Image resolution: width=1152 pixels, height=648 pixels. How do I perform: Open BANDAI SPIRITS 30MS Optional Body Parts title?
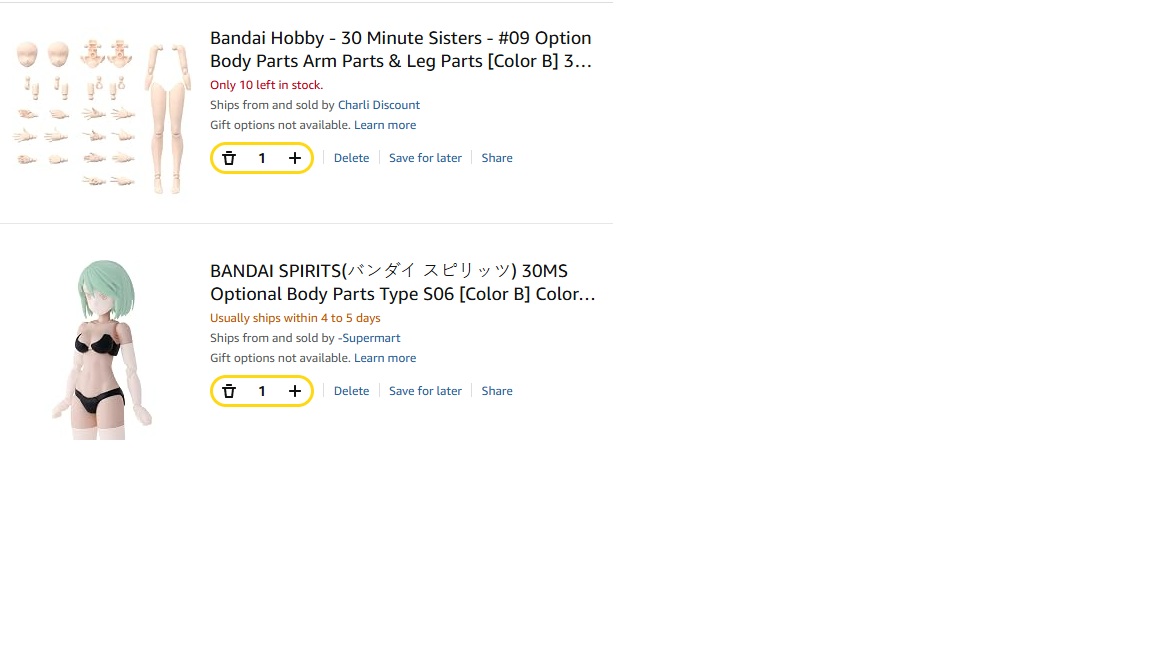[x=403, y=282]
